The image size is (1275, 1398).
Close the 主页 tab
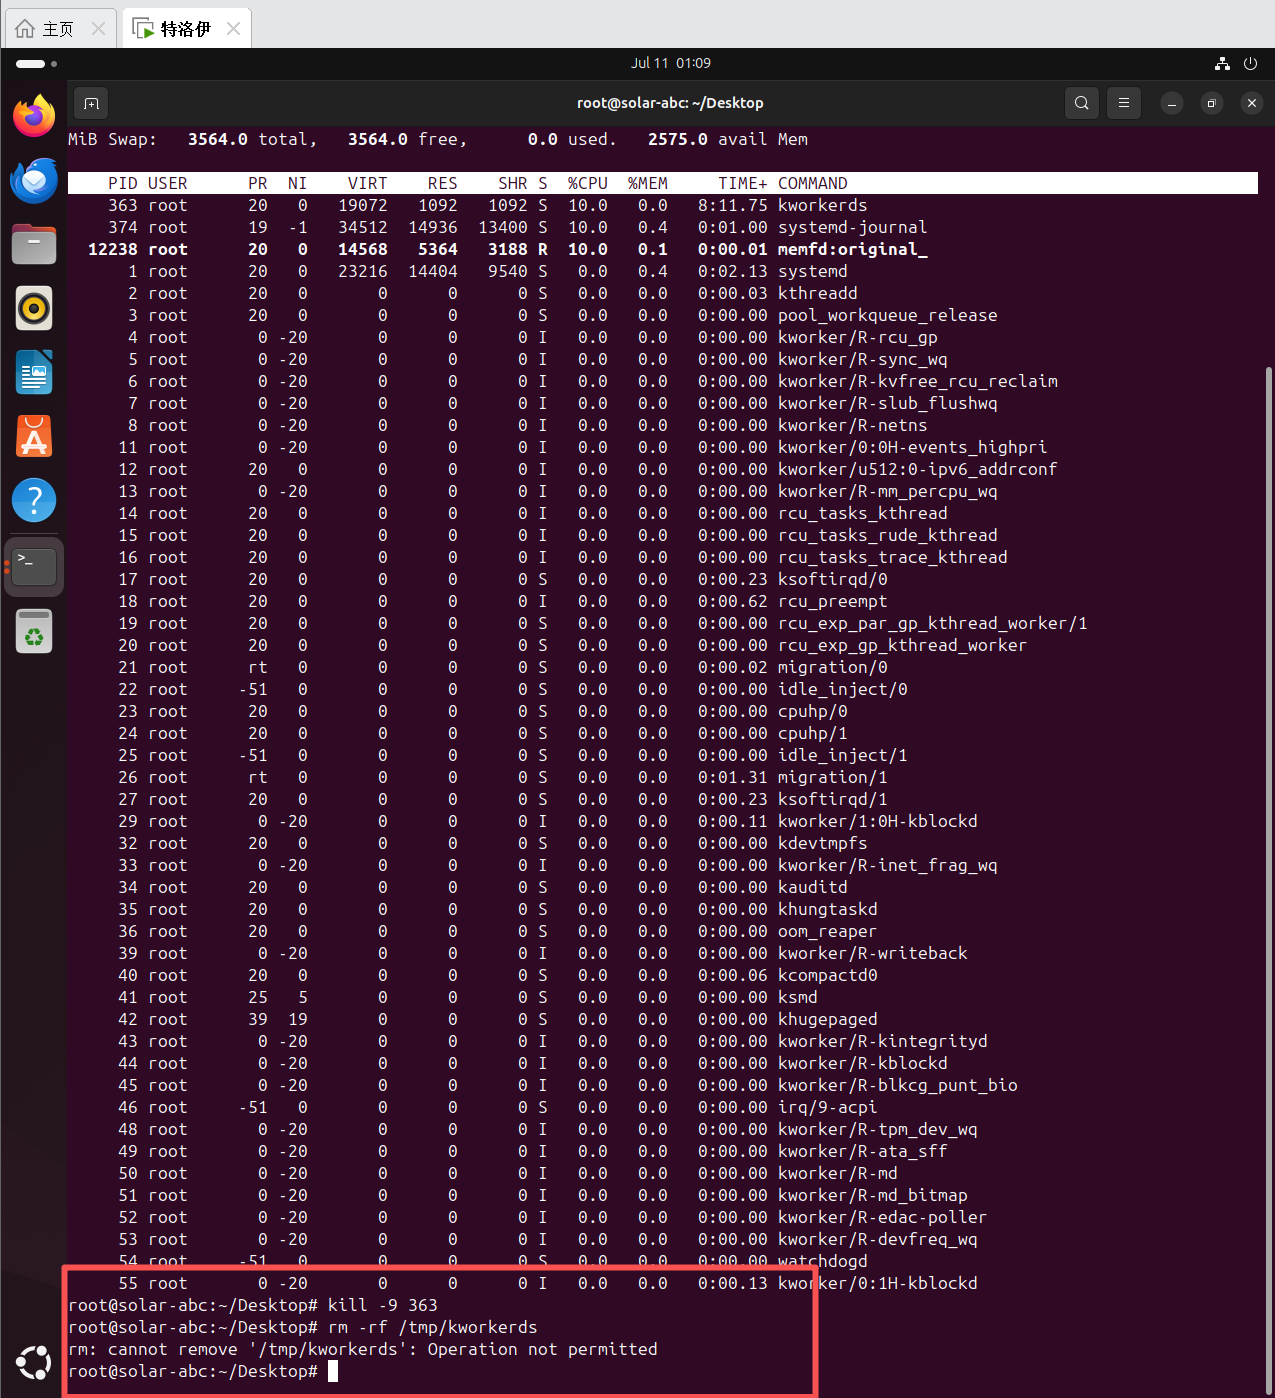tap(98, 29)
